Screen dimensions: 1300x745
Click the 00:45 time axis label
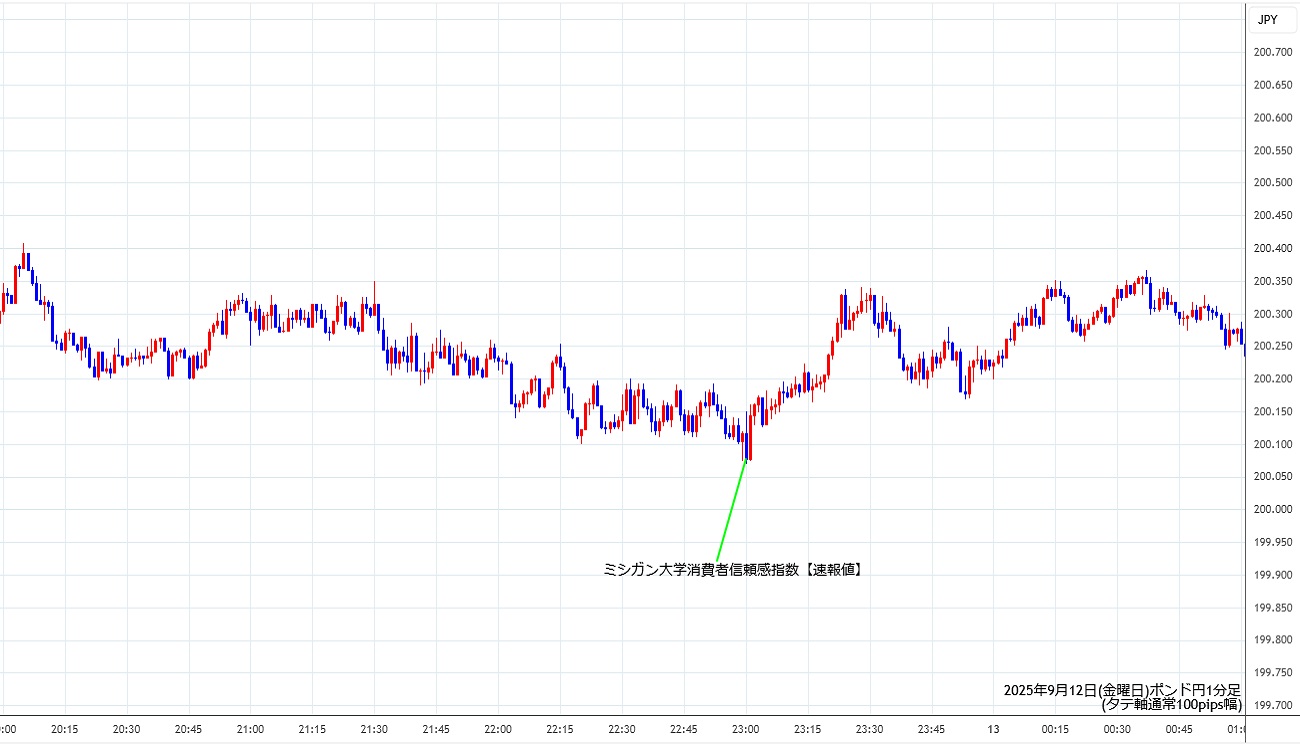click(1180, 729)
